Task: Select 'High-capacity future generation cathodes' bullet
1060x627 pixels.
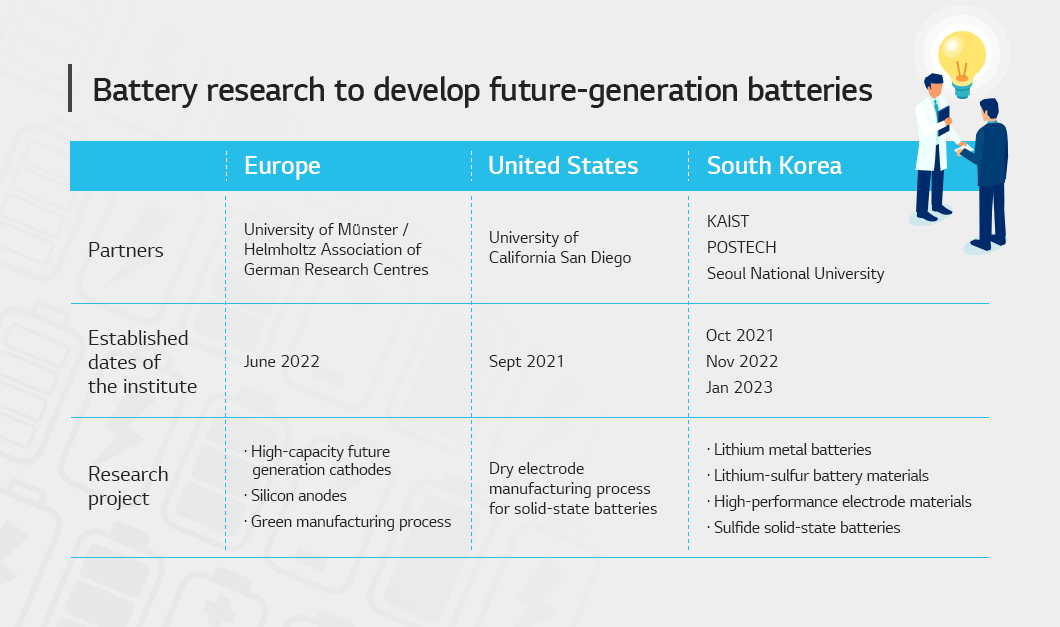Action: pos(318,461)
